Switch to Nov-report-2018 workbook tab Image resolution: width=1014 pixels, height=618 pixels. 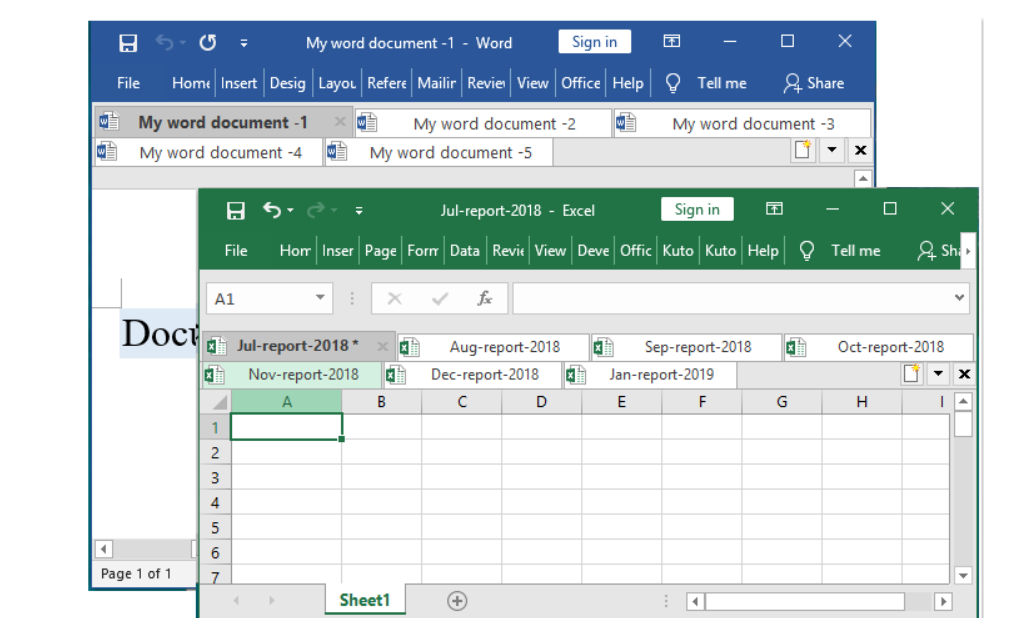point(292,375)
